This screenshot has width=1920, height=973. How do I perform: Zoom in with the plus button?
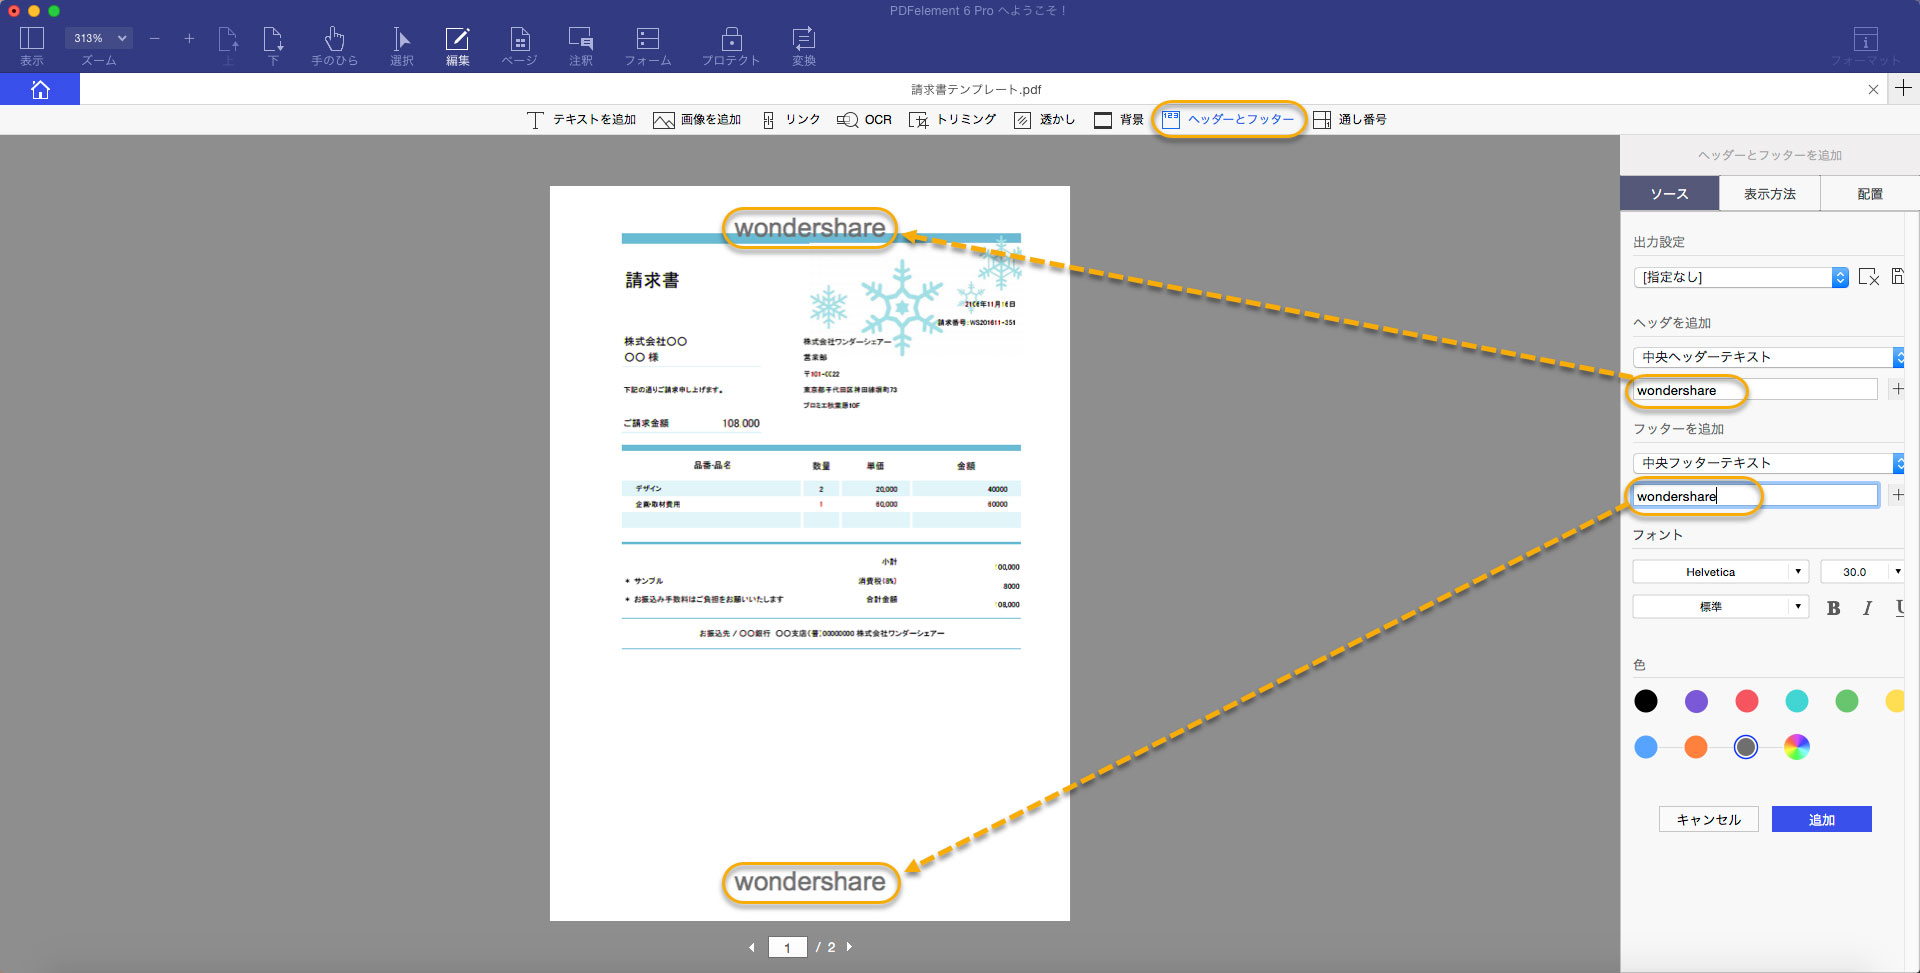point(189,38)
